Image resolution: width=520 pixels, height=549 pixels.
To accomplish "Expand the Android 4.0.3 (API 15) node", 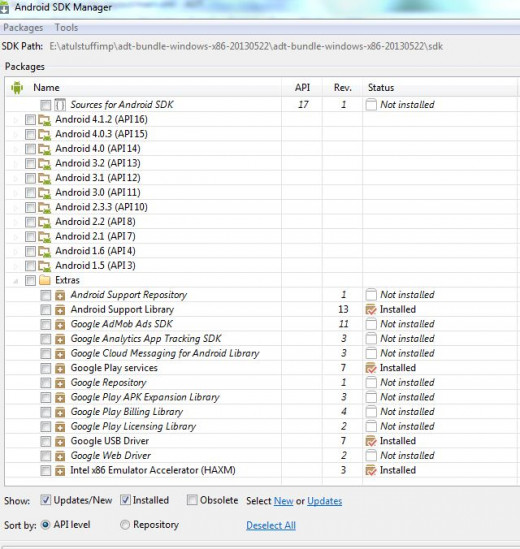I will [15, 134].
